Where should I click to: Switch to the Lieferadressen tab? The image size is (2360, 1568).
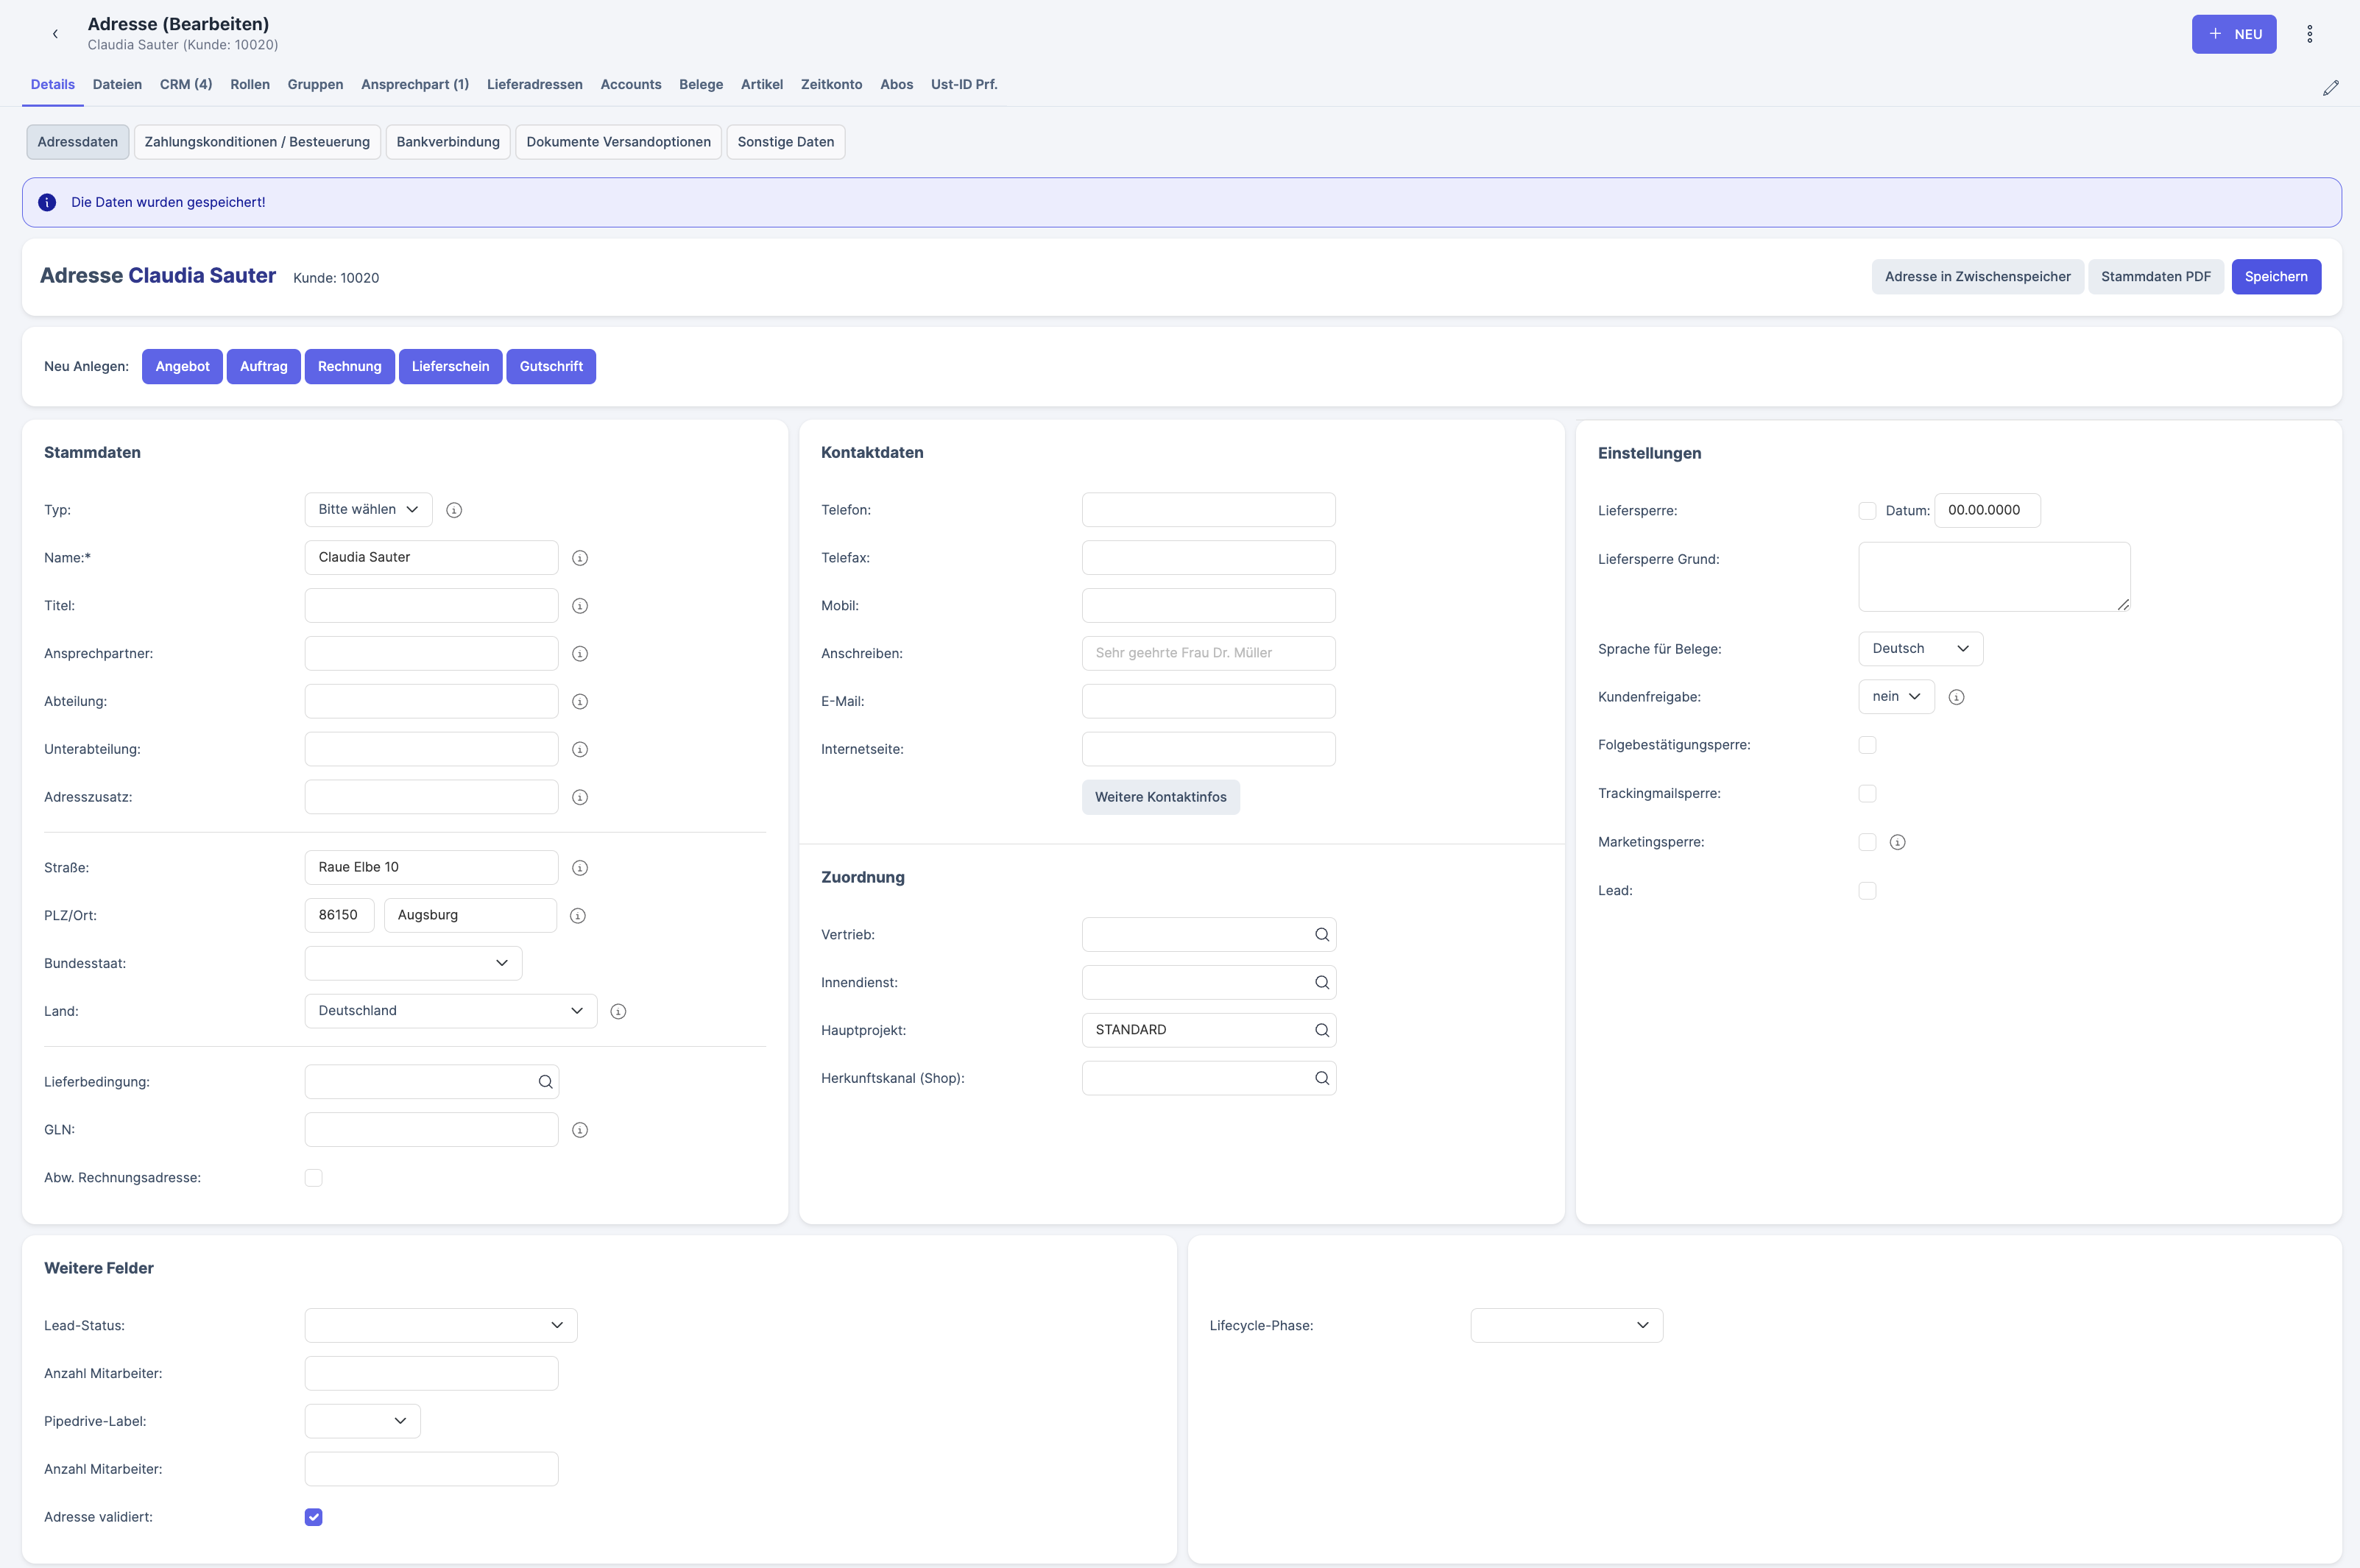tap(534, 84)
